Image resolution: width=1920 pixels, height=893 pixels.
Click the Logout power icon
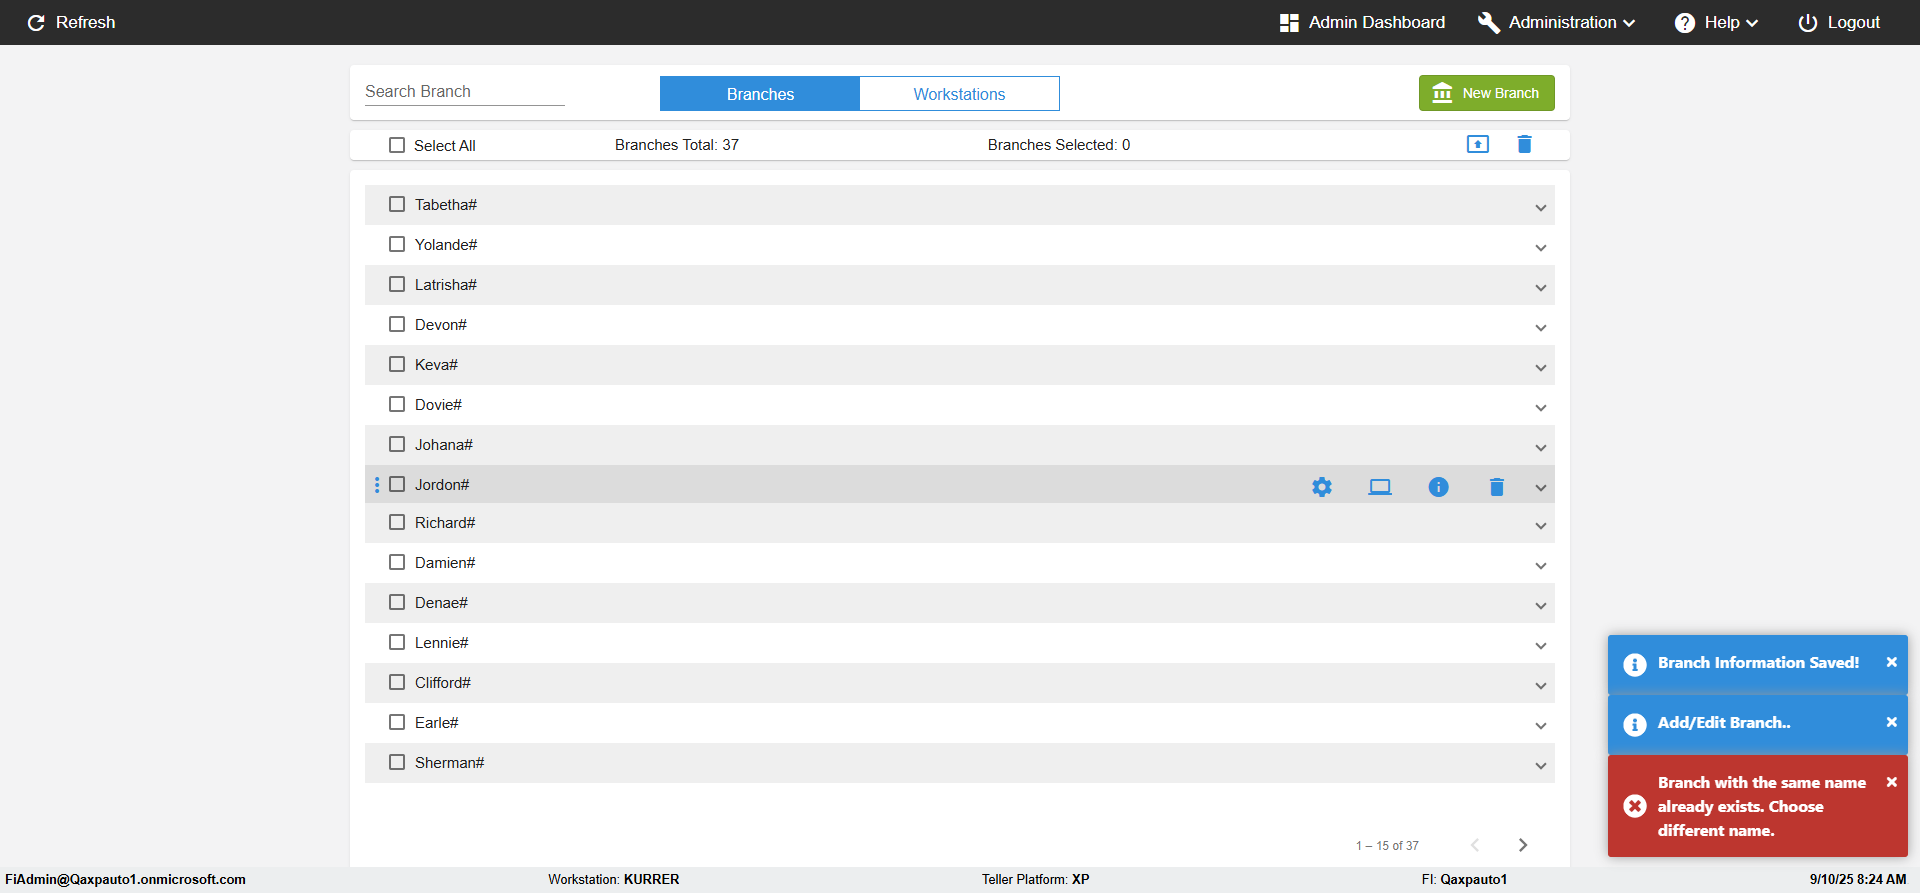point(1808,22)
